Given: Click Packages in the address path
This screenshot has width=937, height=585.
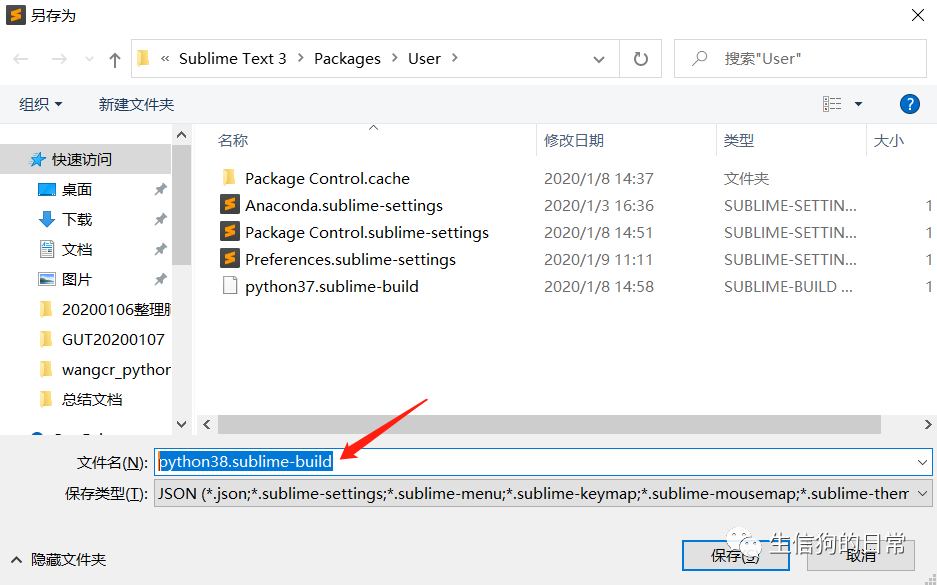Looking at the screenshot, I should (347, 59).
